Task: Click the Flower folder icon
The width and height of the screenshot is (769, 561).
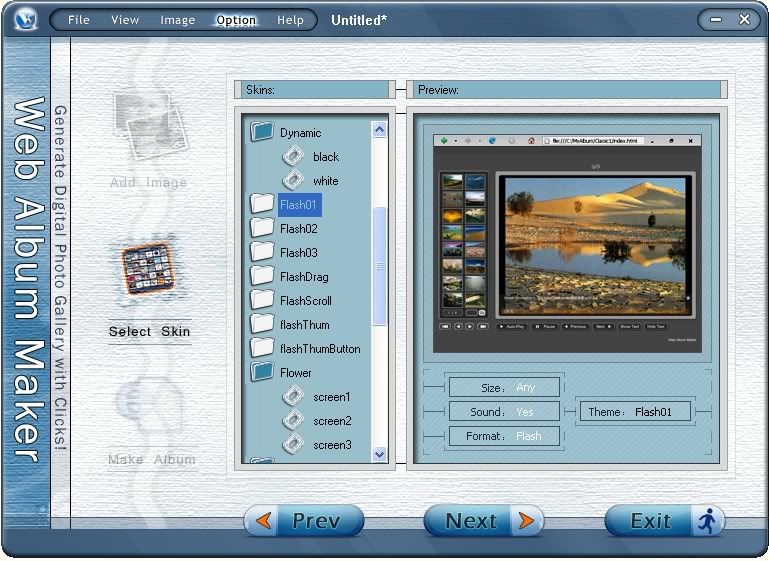Action: 261,372
